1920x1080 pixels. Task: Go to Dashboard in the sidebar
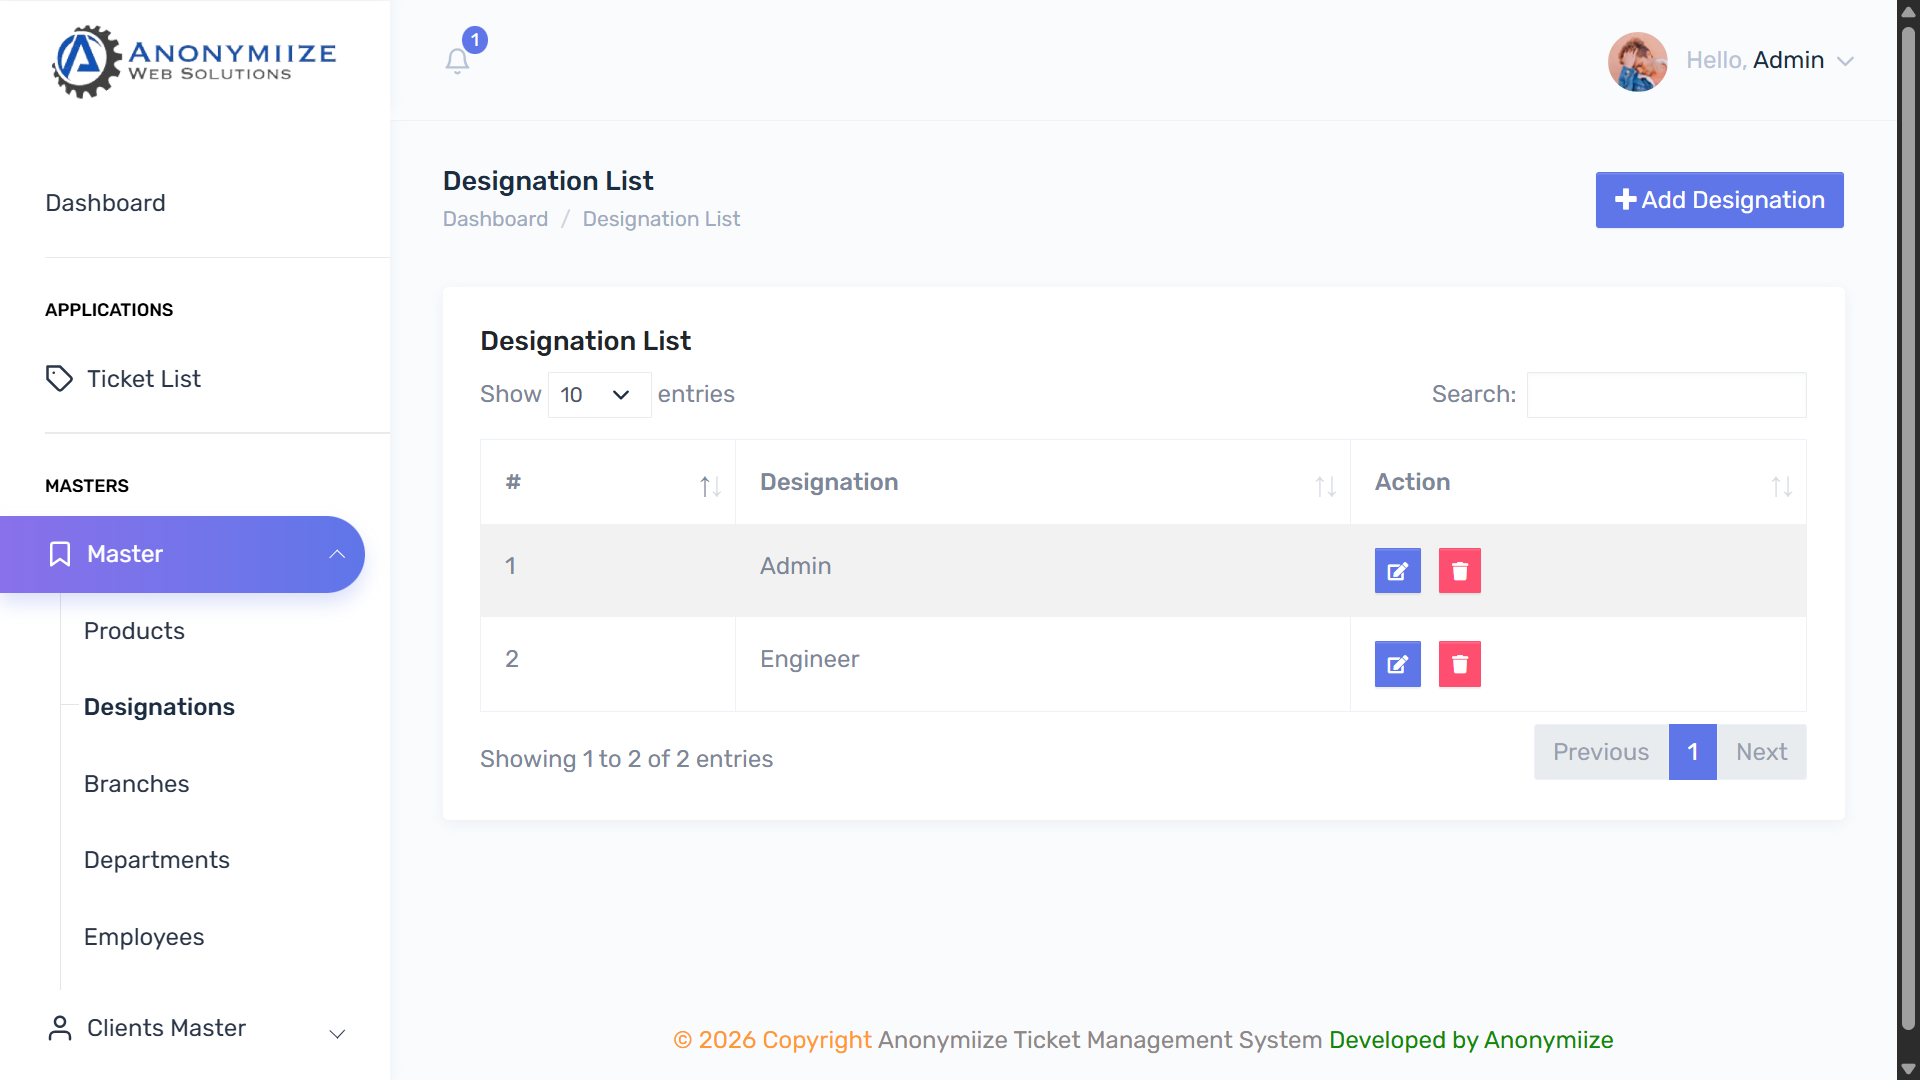click(x=105, y=203)
